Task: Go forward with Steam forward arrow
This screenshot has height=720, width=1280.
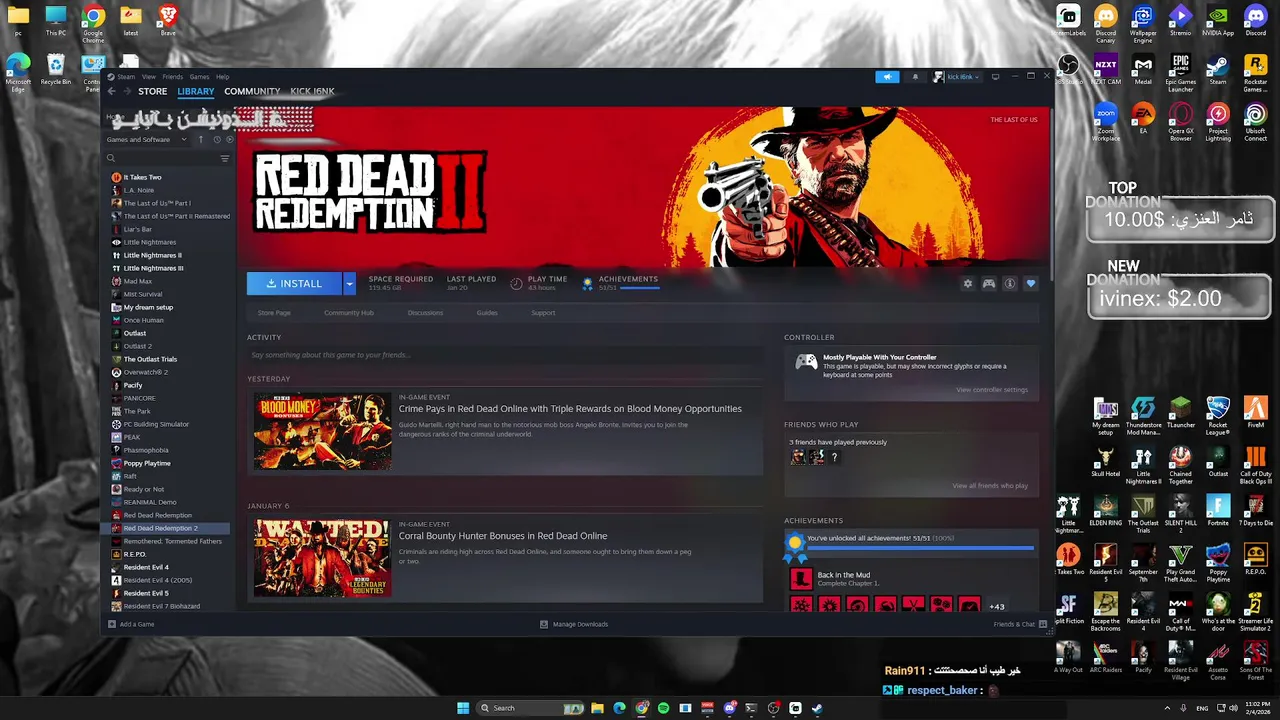Action: pyautogui.click(x=127, y=91)
